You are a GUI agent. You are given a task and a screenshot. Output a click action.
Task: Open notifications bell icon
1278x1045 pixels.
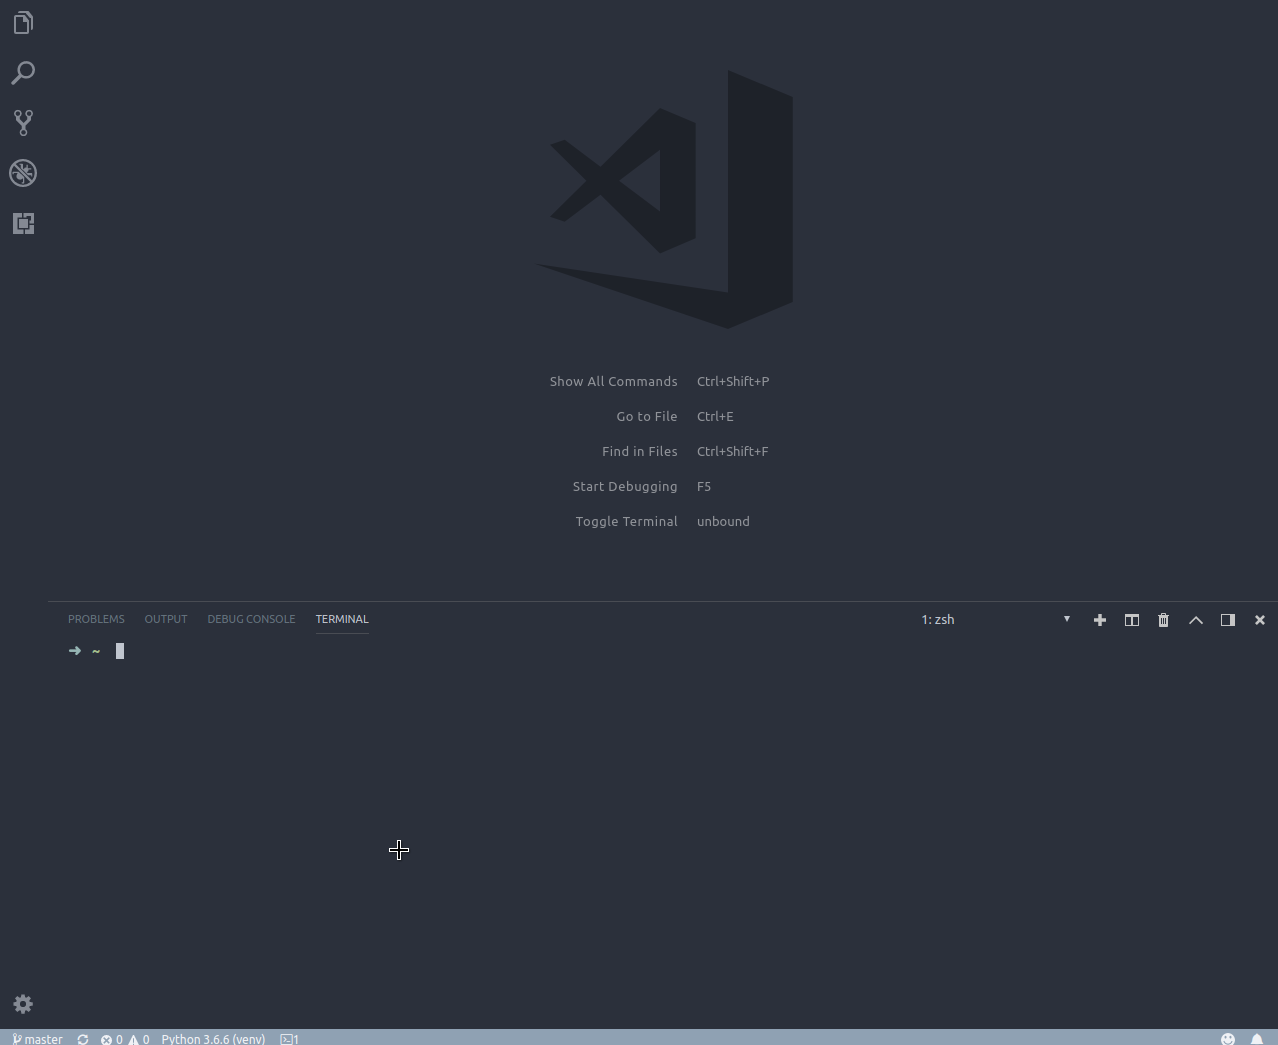point(1257,1038)
